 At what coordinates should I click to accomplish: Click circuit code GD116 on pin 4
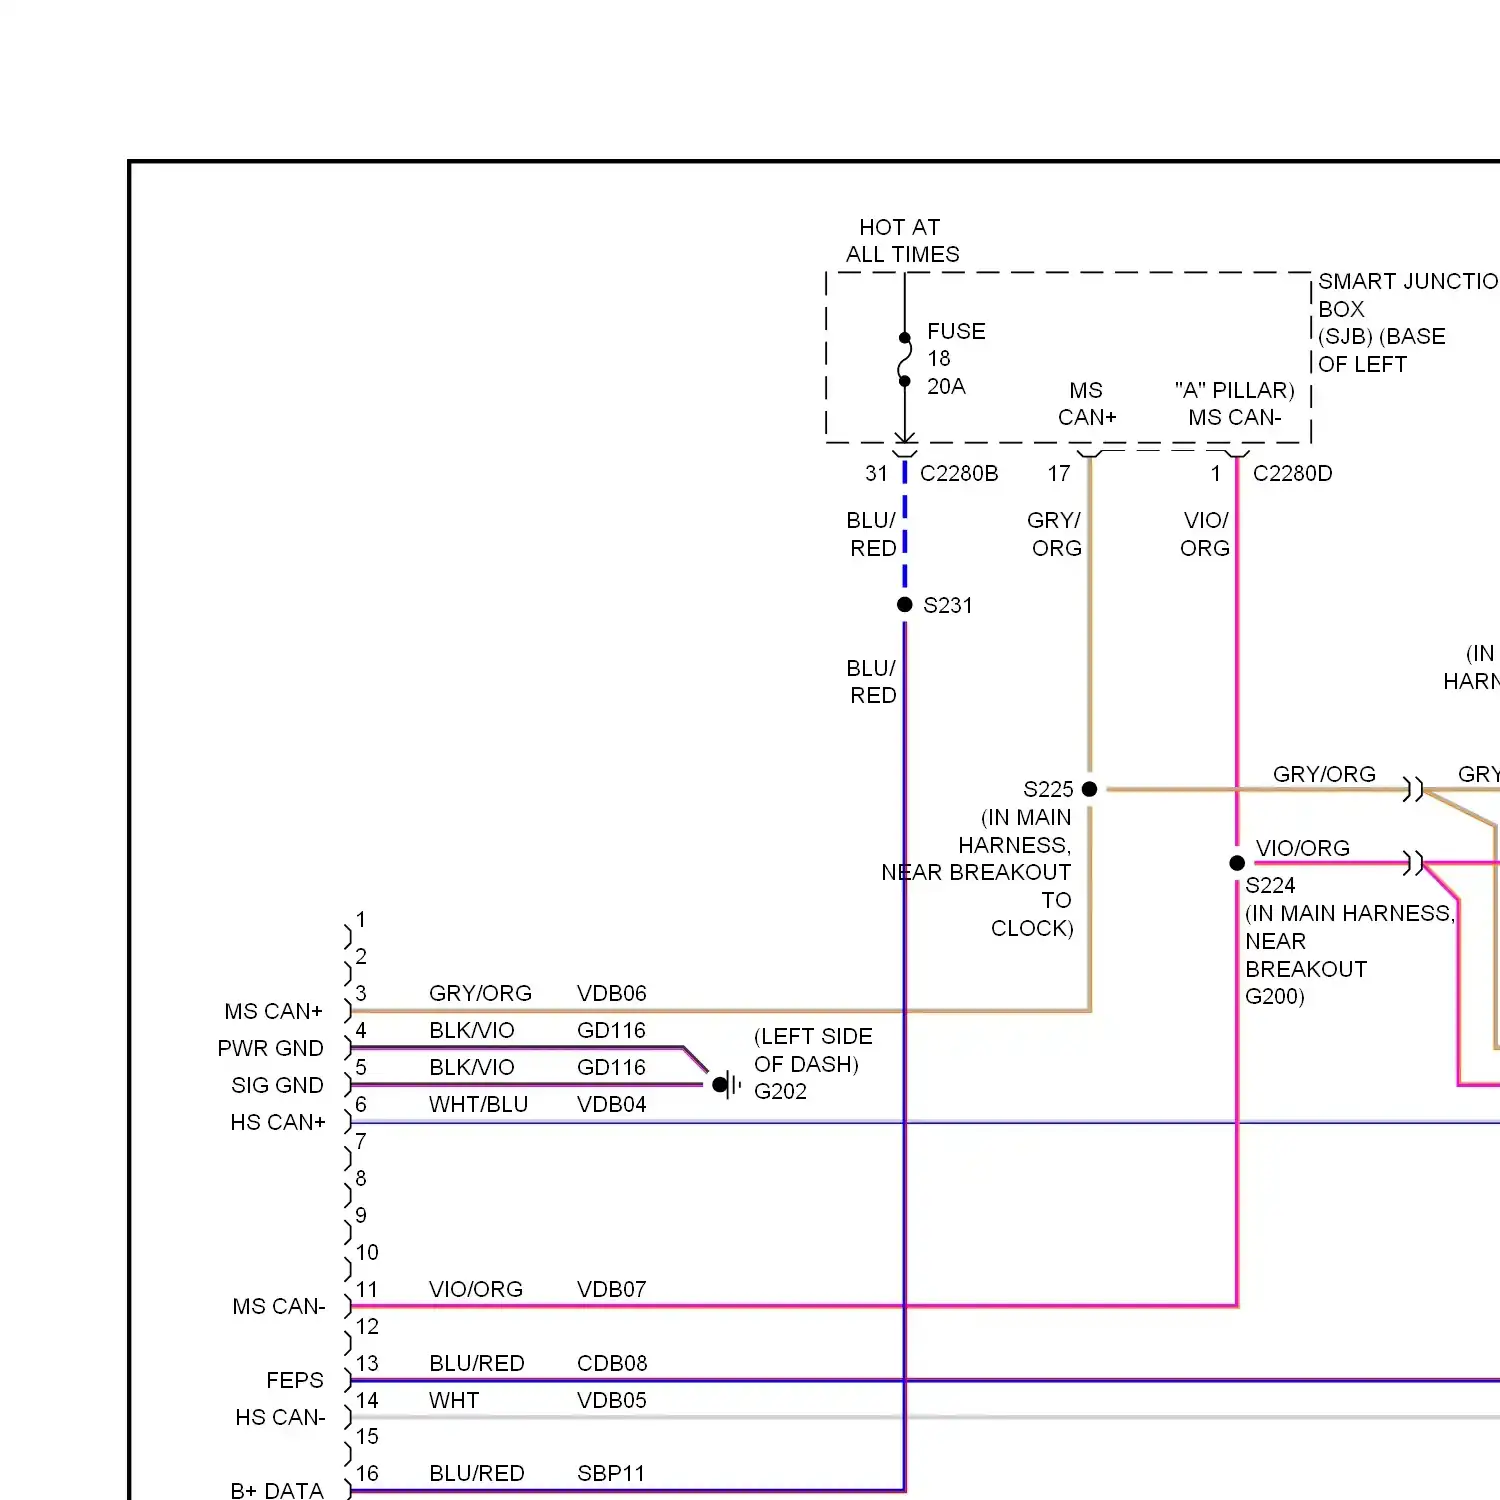611,1030
